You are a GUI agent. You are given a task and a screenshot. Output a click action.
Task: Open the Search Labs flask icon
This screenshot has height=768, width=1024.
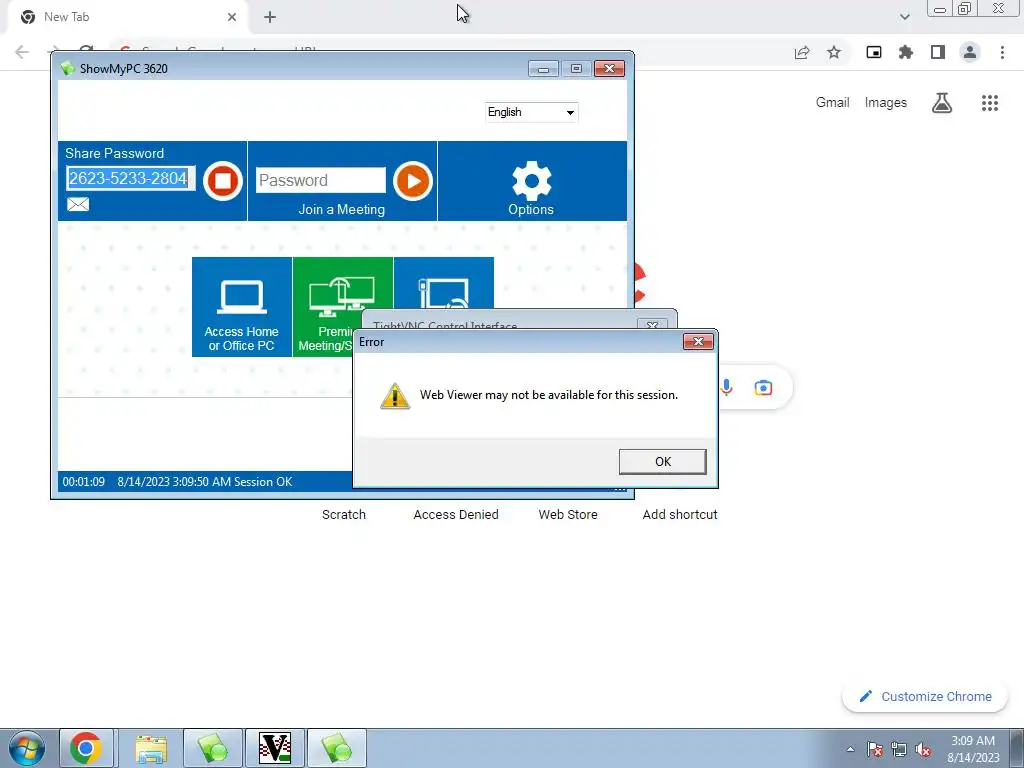tap(942, 103)
